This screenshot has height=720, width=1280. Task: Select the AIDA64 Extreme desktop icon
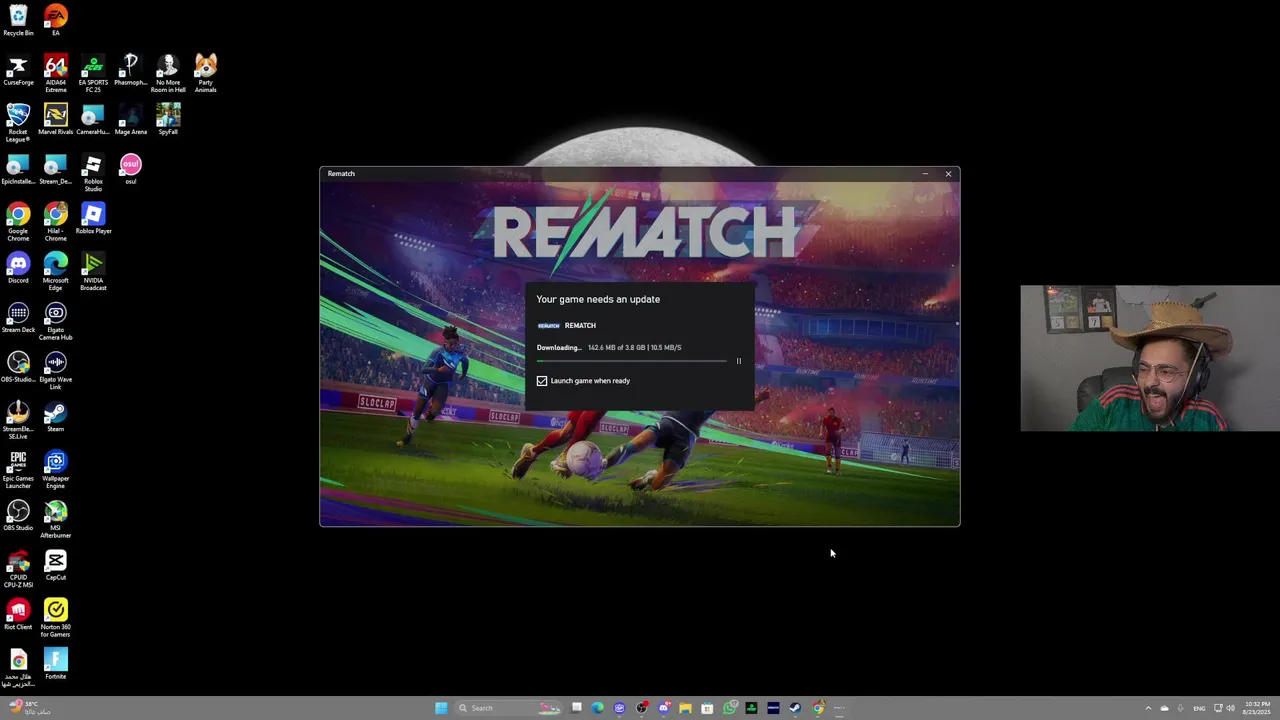(x=56, y=73)
